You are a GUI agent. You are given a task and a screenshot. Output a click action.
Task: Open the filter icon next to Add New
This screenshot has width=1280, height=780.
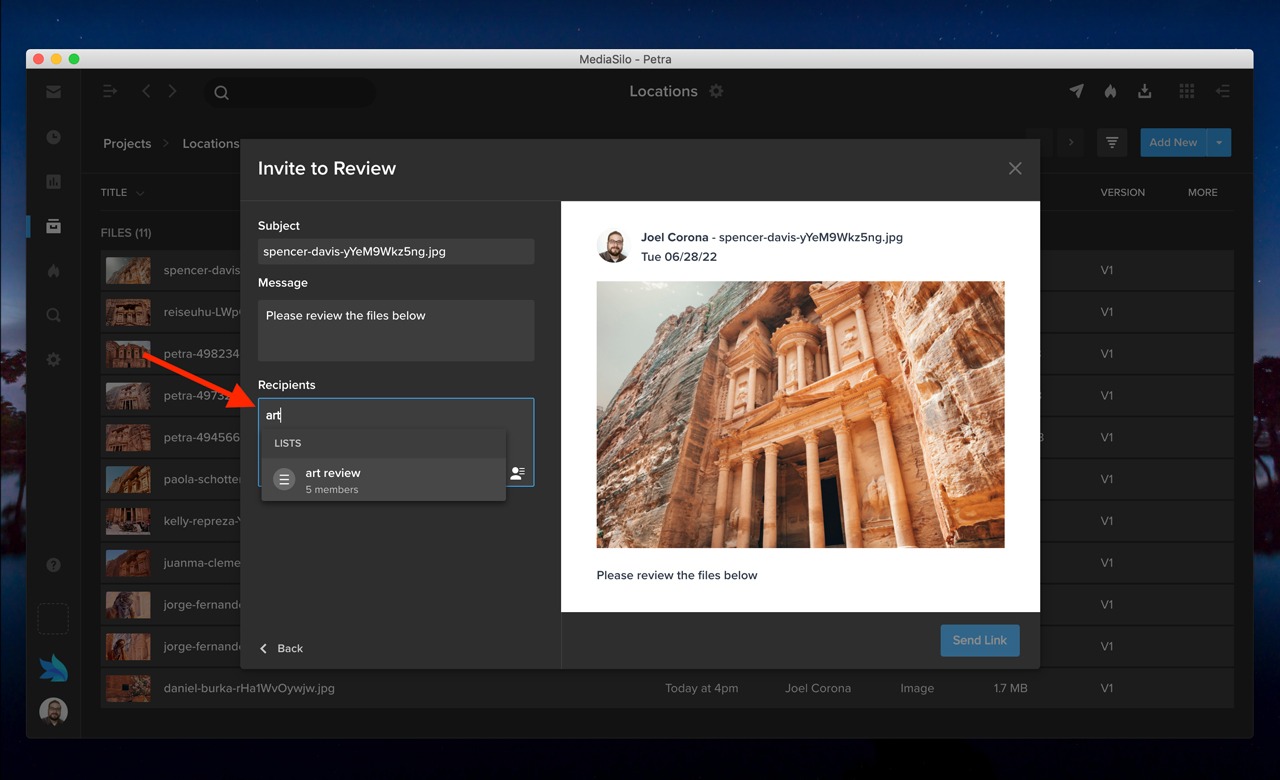[x=1112, y=143]
